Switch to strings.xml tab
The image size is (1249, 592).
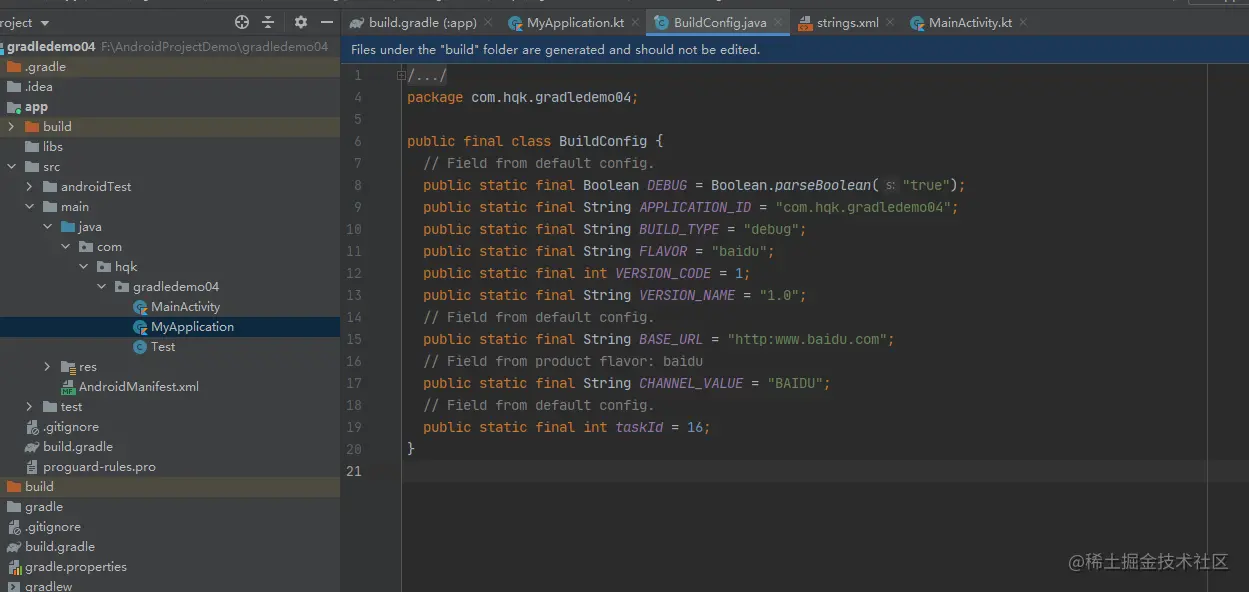(848, 22)
